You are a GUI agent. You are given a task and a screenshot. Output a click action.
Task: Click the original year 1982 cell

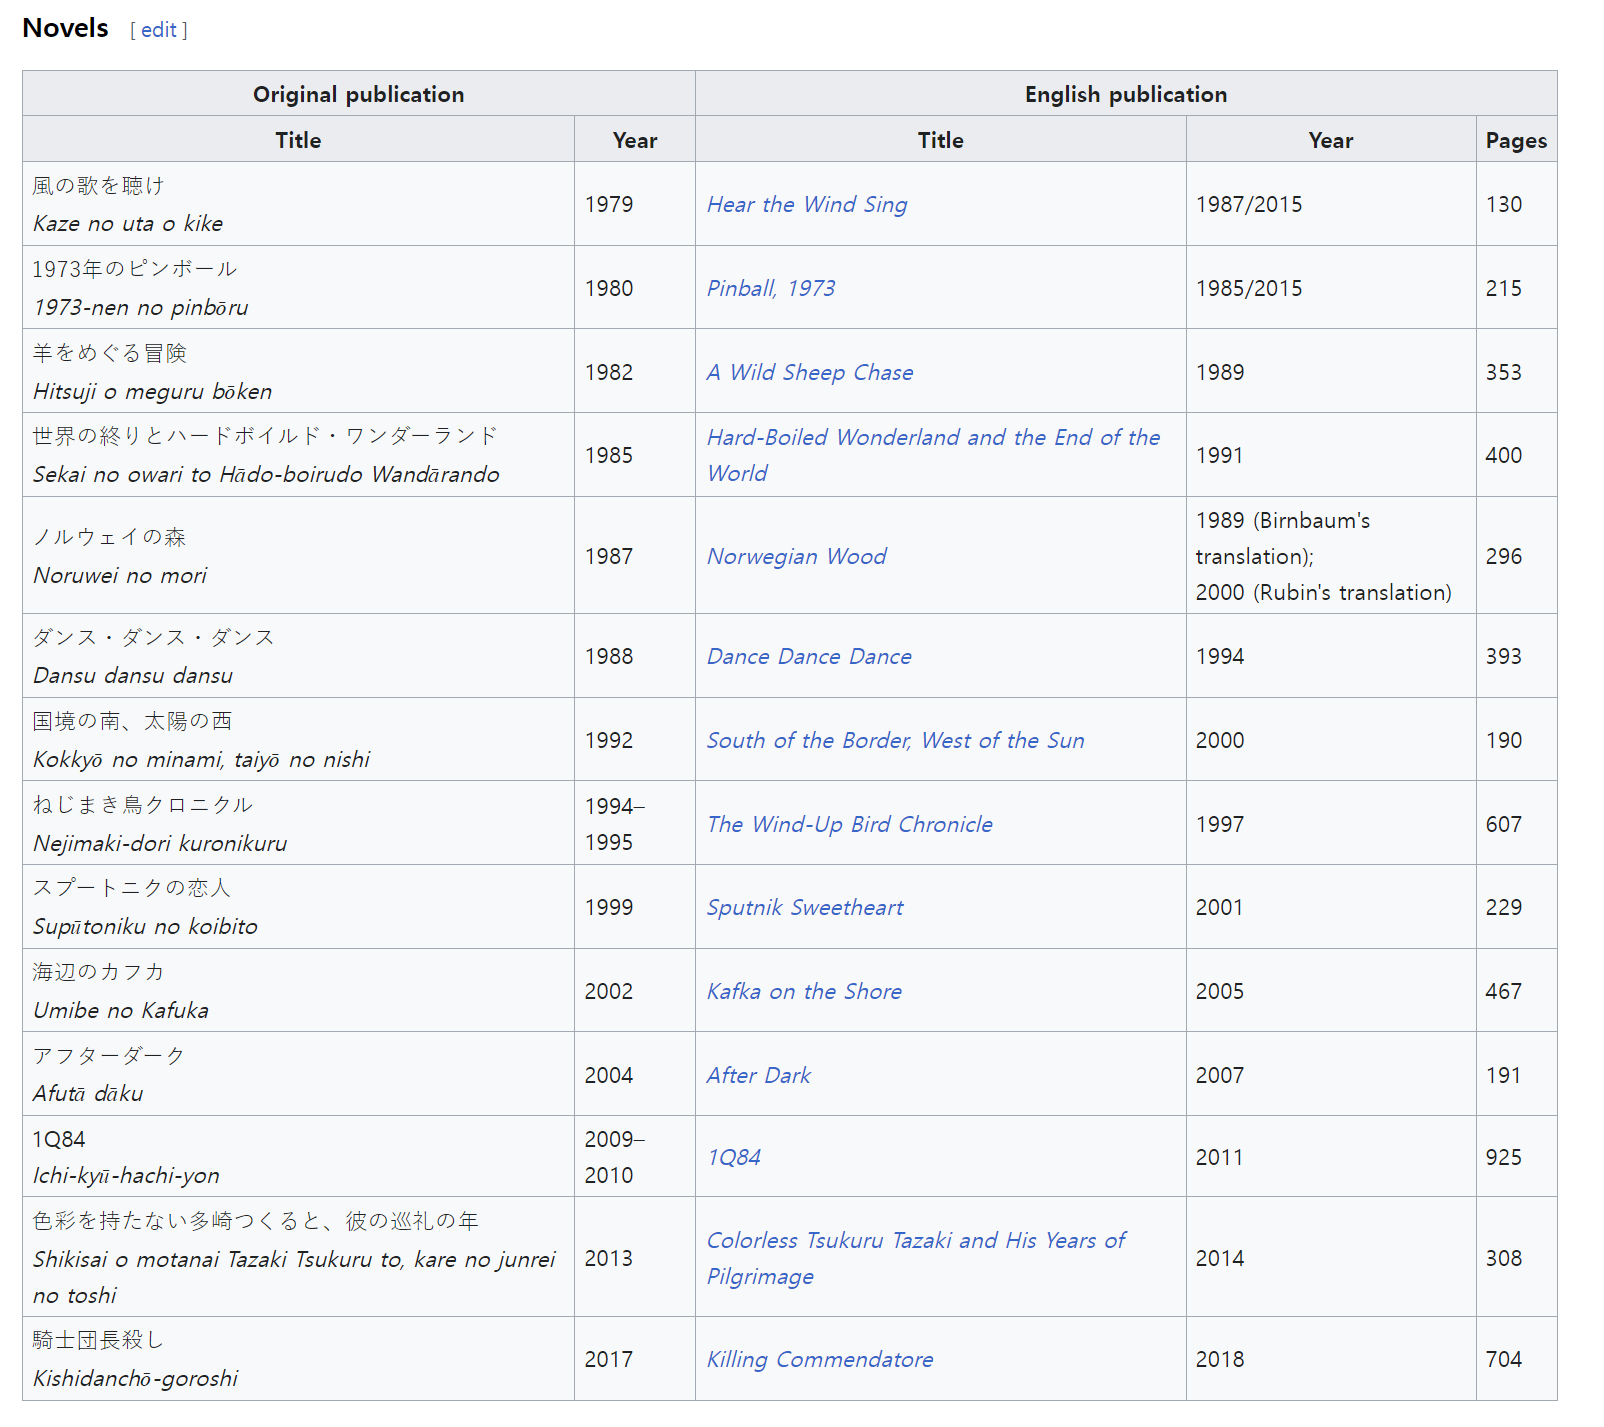[x=635, y=372]
